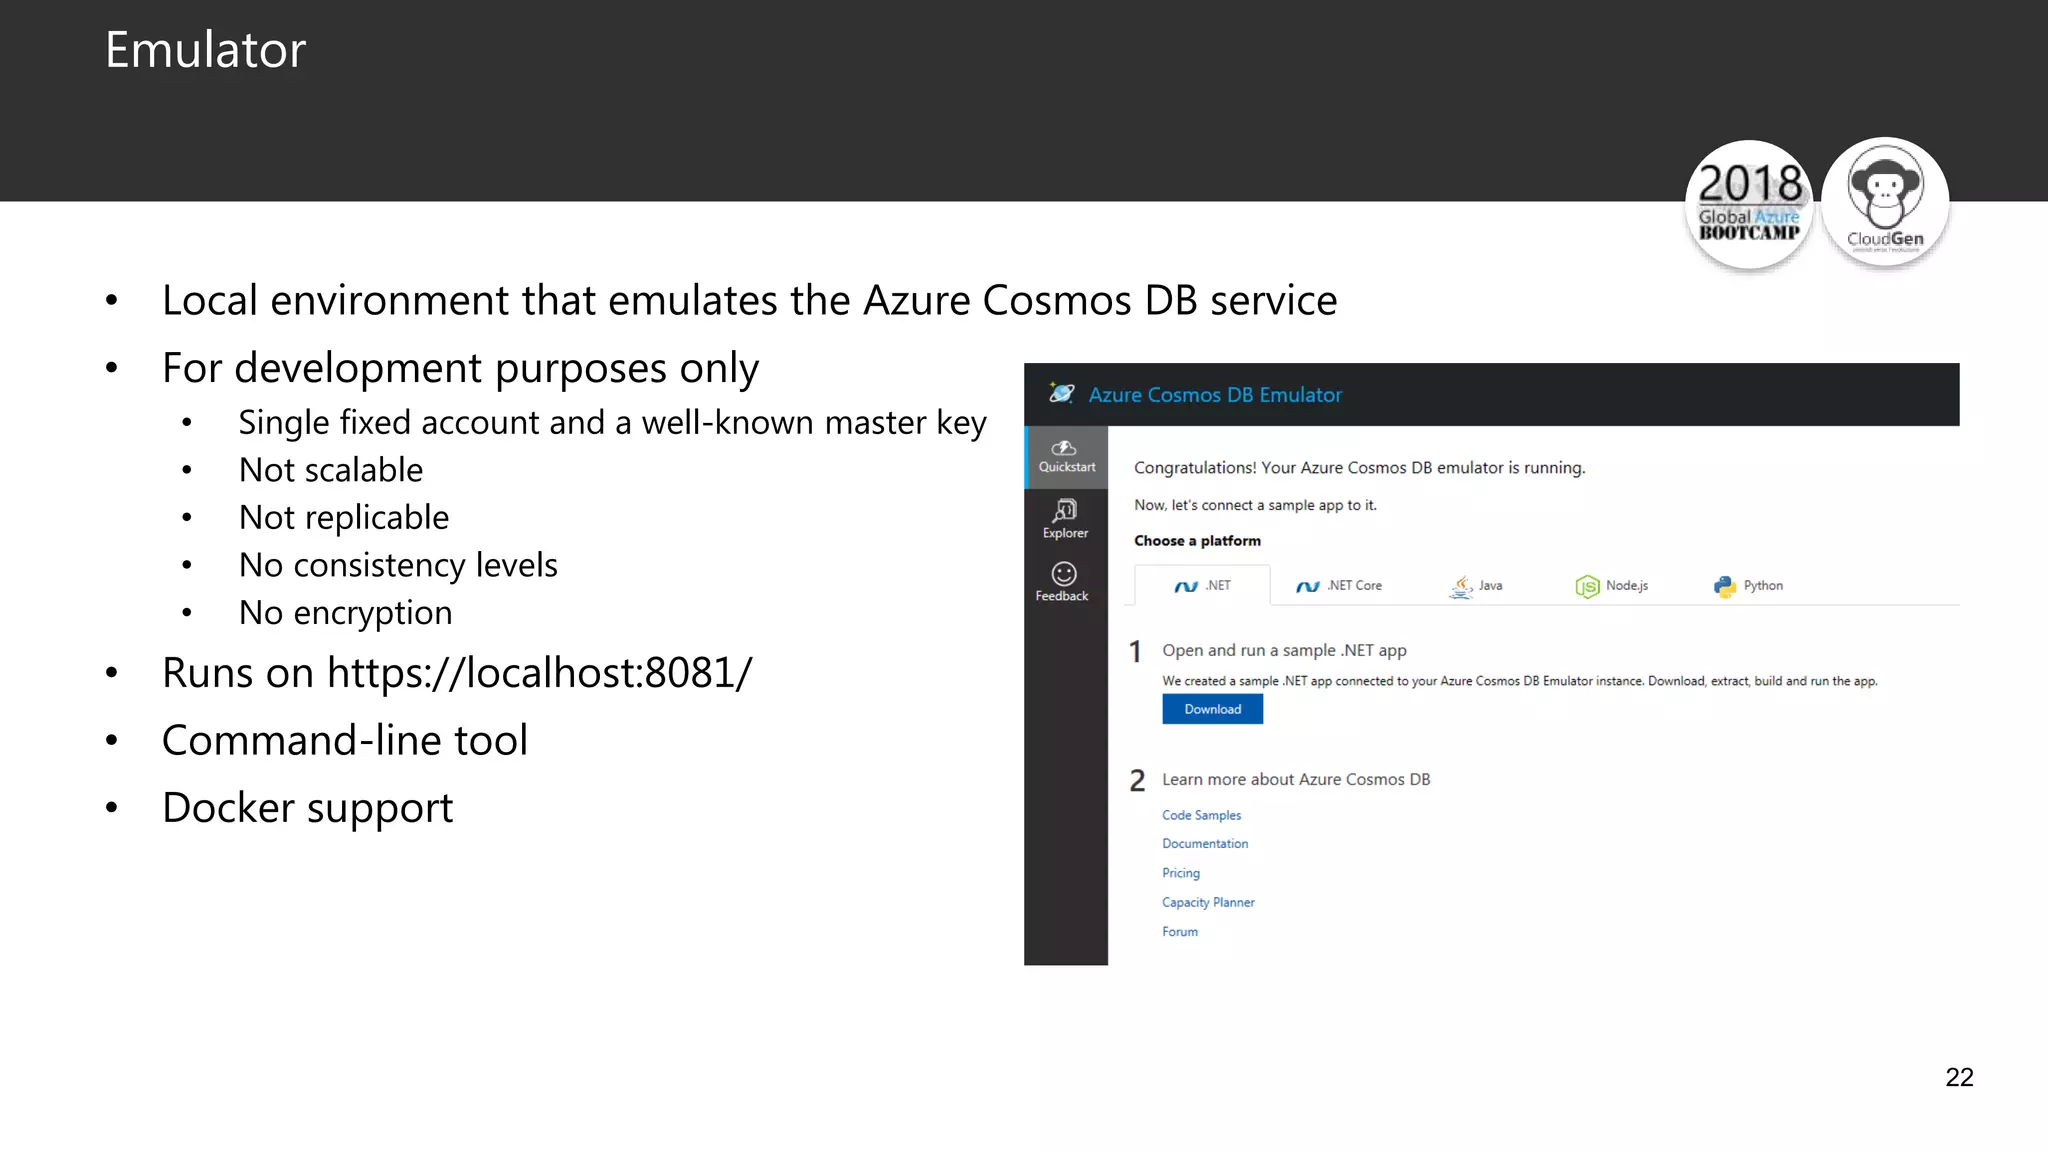The height and width of the screenshot is (1152, 2048).
Task: Click the 'Docker support' bullet
Action: click(x=308, y=808)
